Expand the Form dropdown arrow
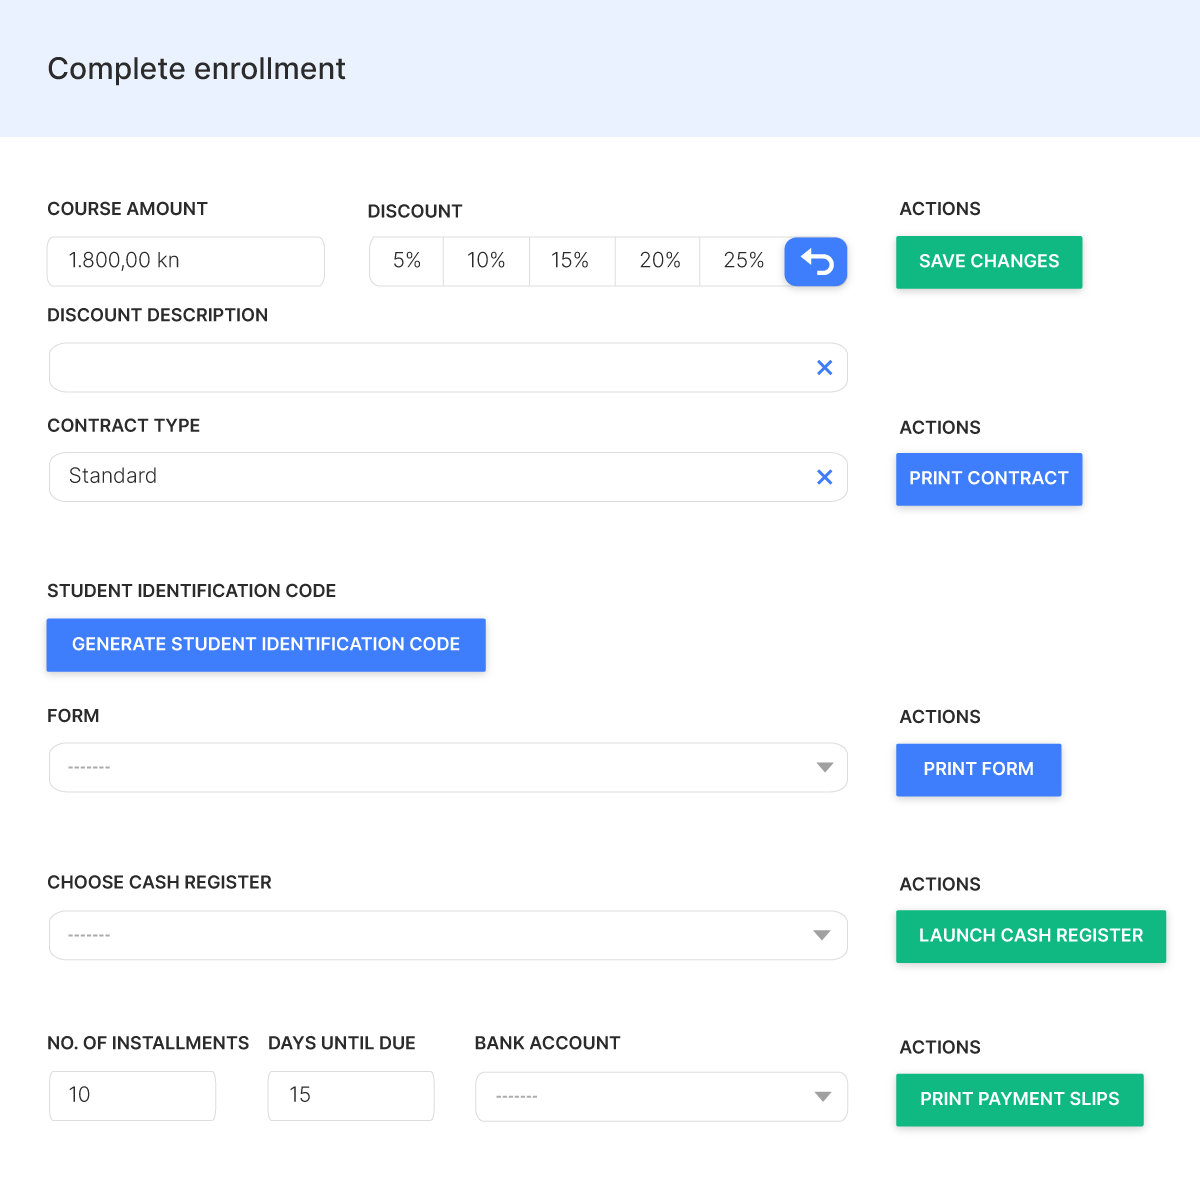The width and height of the screenshot is (1200, 1200). point(824,768)
